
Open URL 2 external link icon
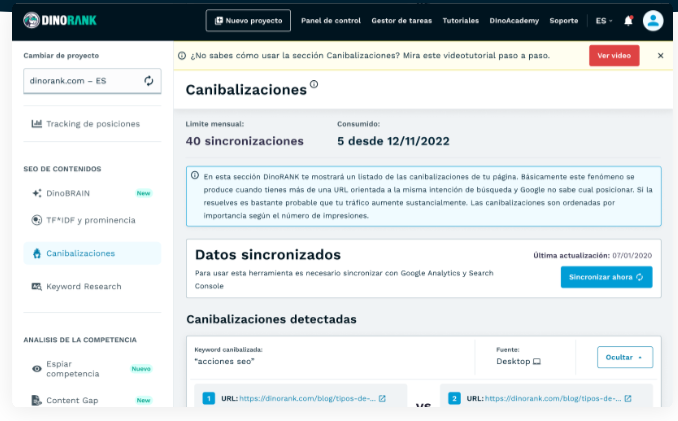pyautogui.click(x=628, y=399)
